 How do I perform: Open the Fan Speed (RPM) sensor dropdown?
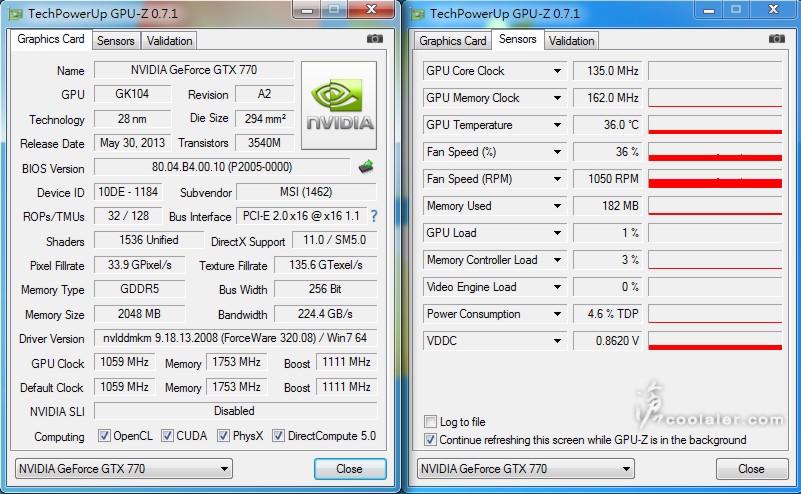(x=557, y=179)
